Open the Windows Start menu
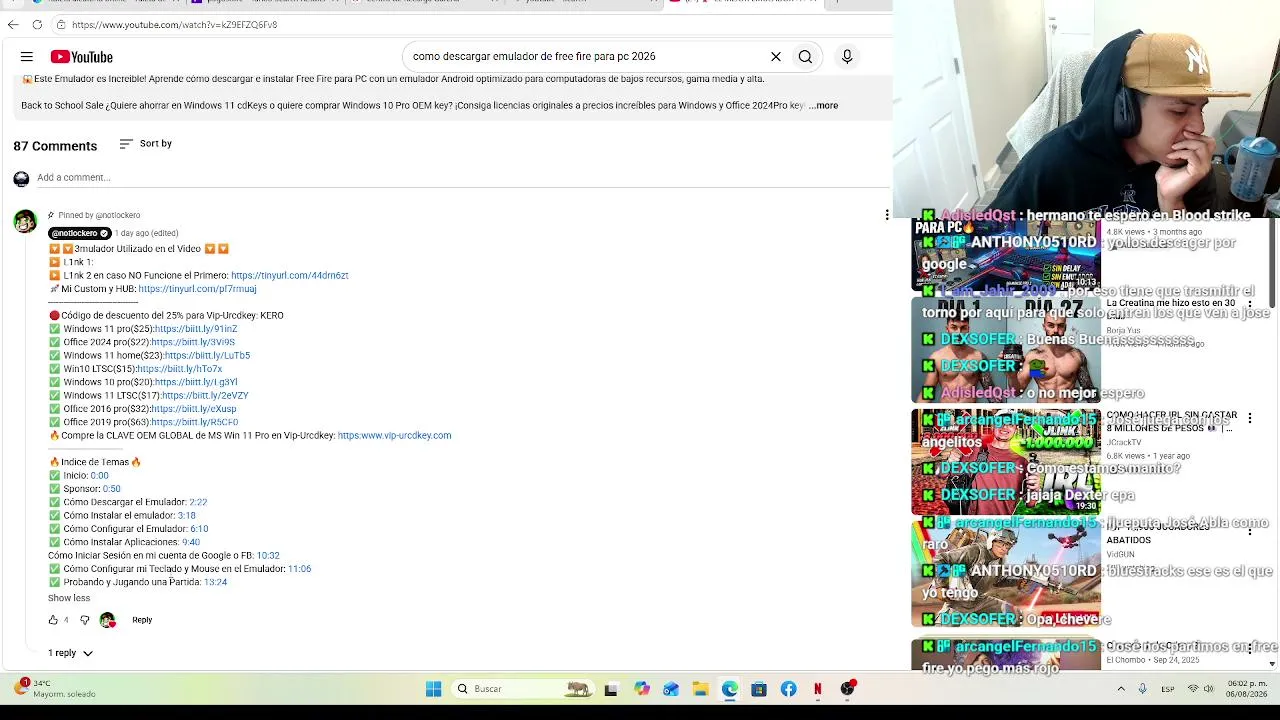1280x720 pixels. pyautogui.click(x=433, y=689)
